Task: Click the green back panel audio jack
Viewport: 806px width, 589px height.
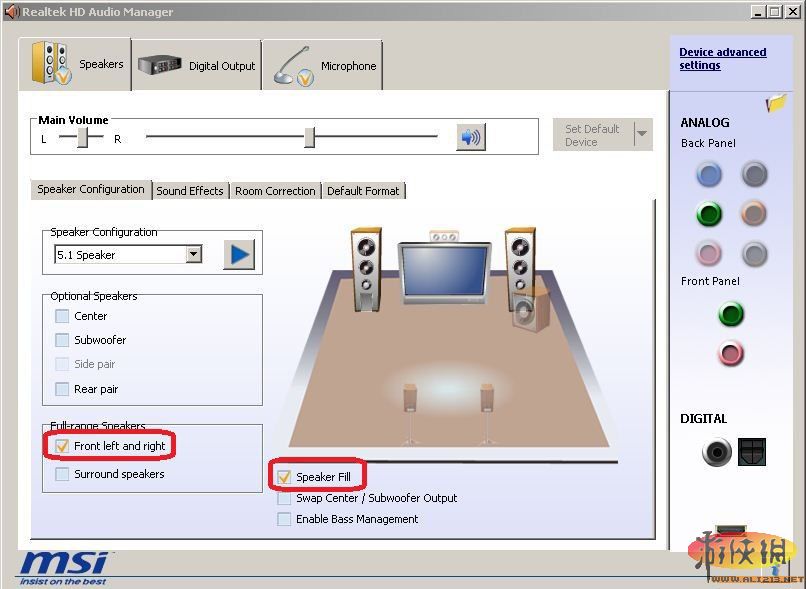Action: (x=709, y=214)
